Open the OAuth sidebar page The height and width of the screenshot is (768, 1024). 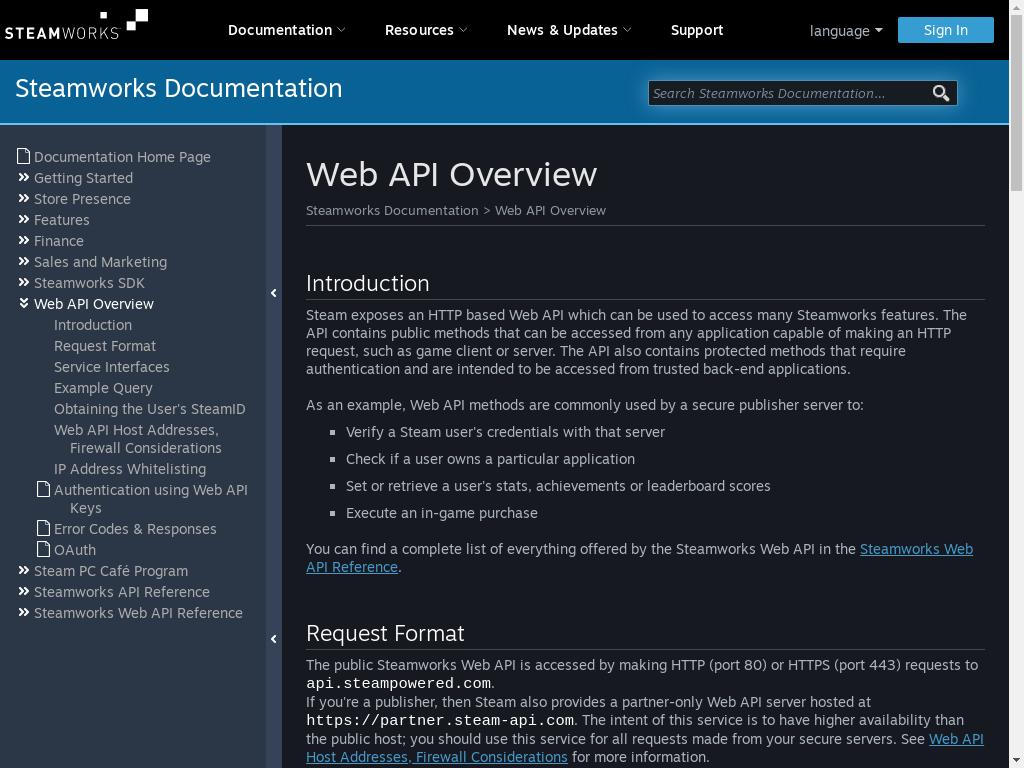coord(75,550)
